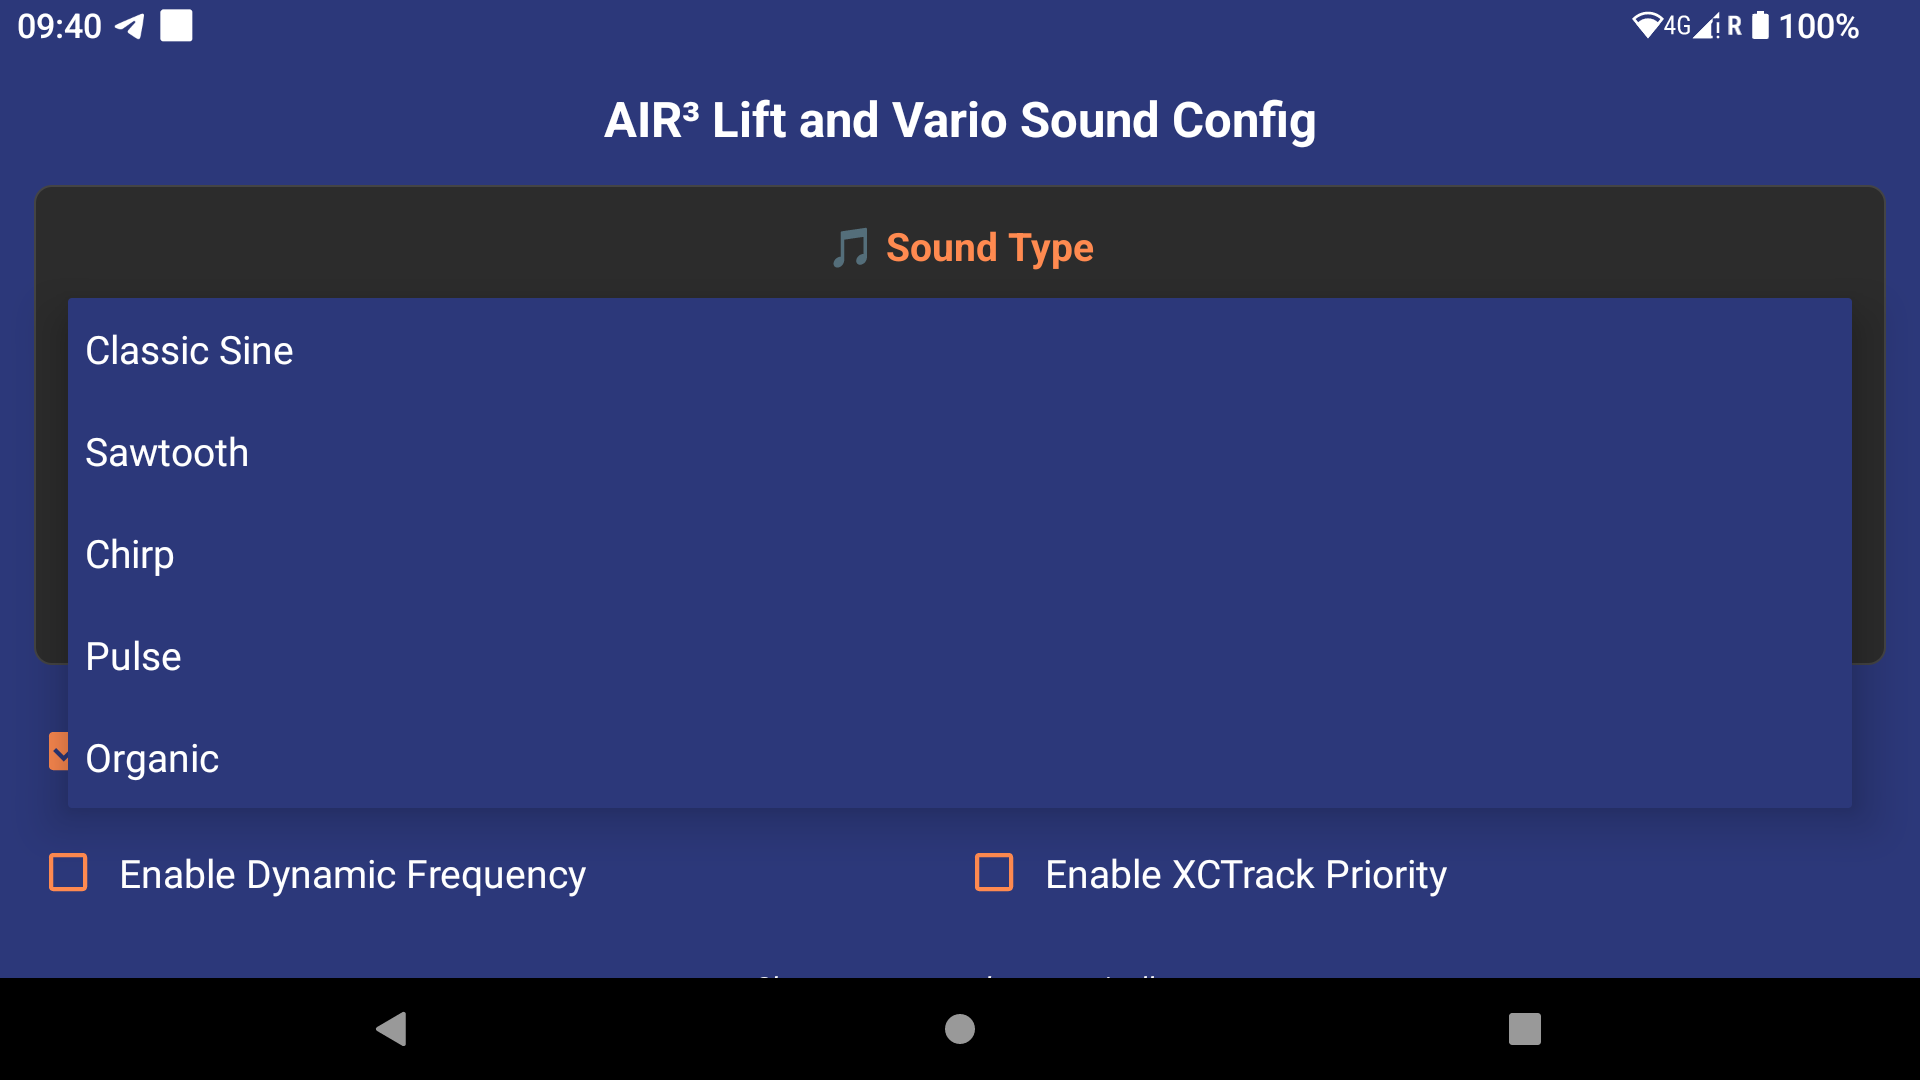
Task: Tap the Enable Dynamic Frequency label
Action: point(352,875)
